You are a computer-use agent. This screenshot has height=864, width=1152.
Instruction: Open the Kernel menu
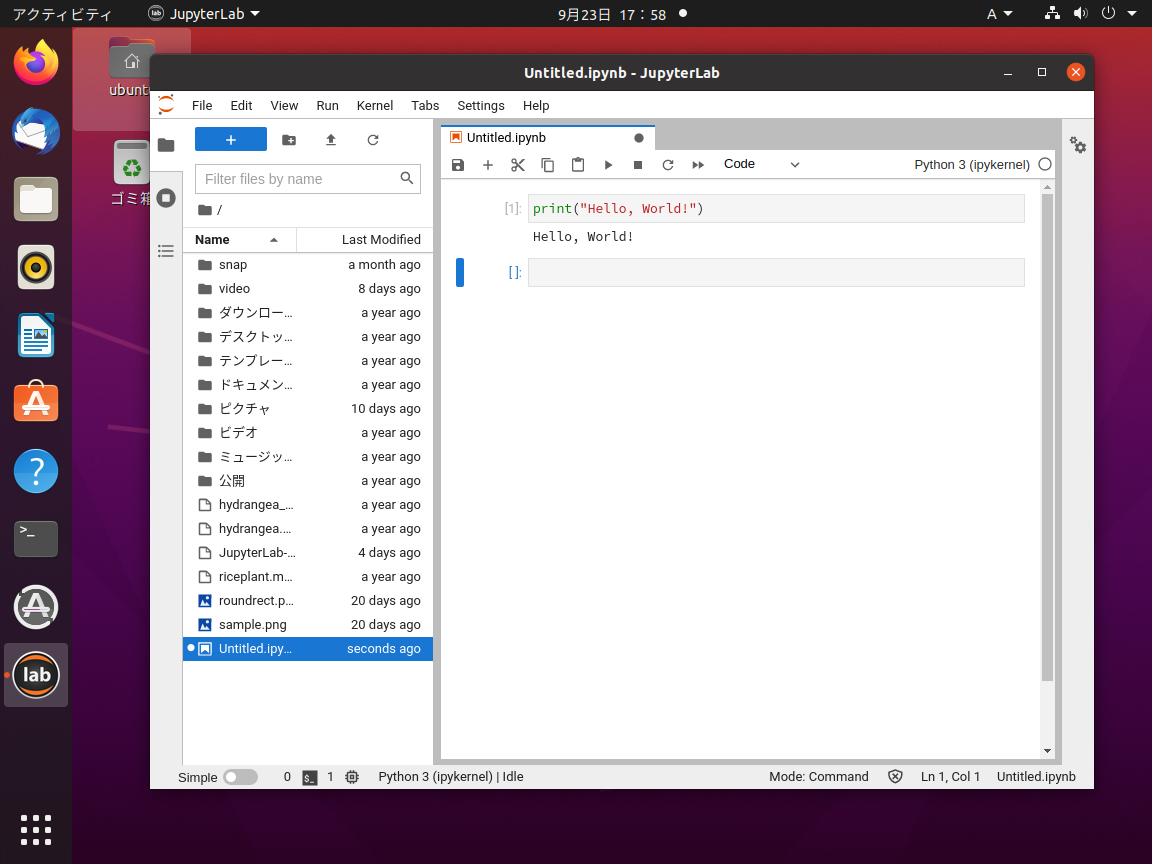(374, 105)
